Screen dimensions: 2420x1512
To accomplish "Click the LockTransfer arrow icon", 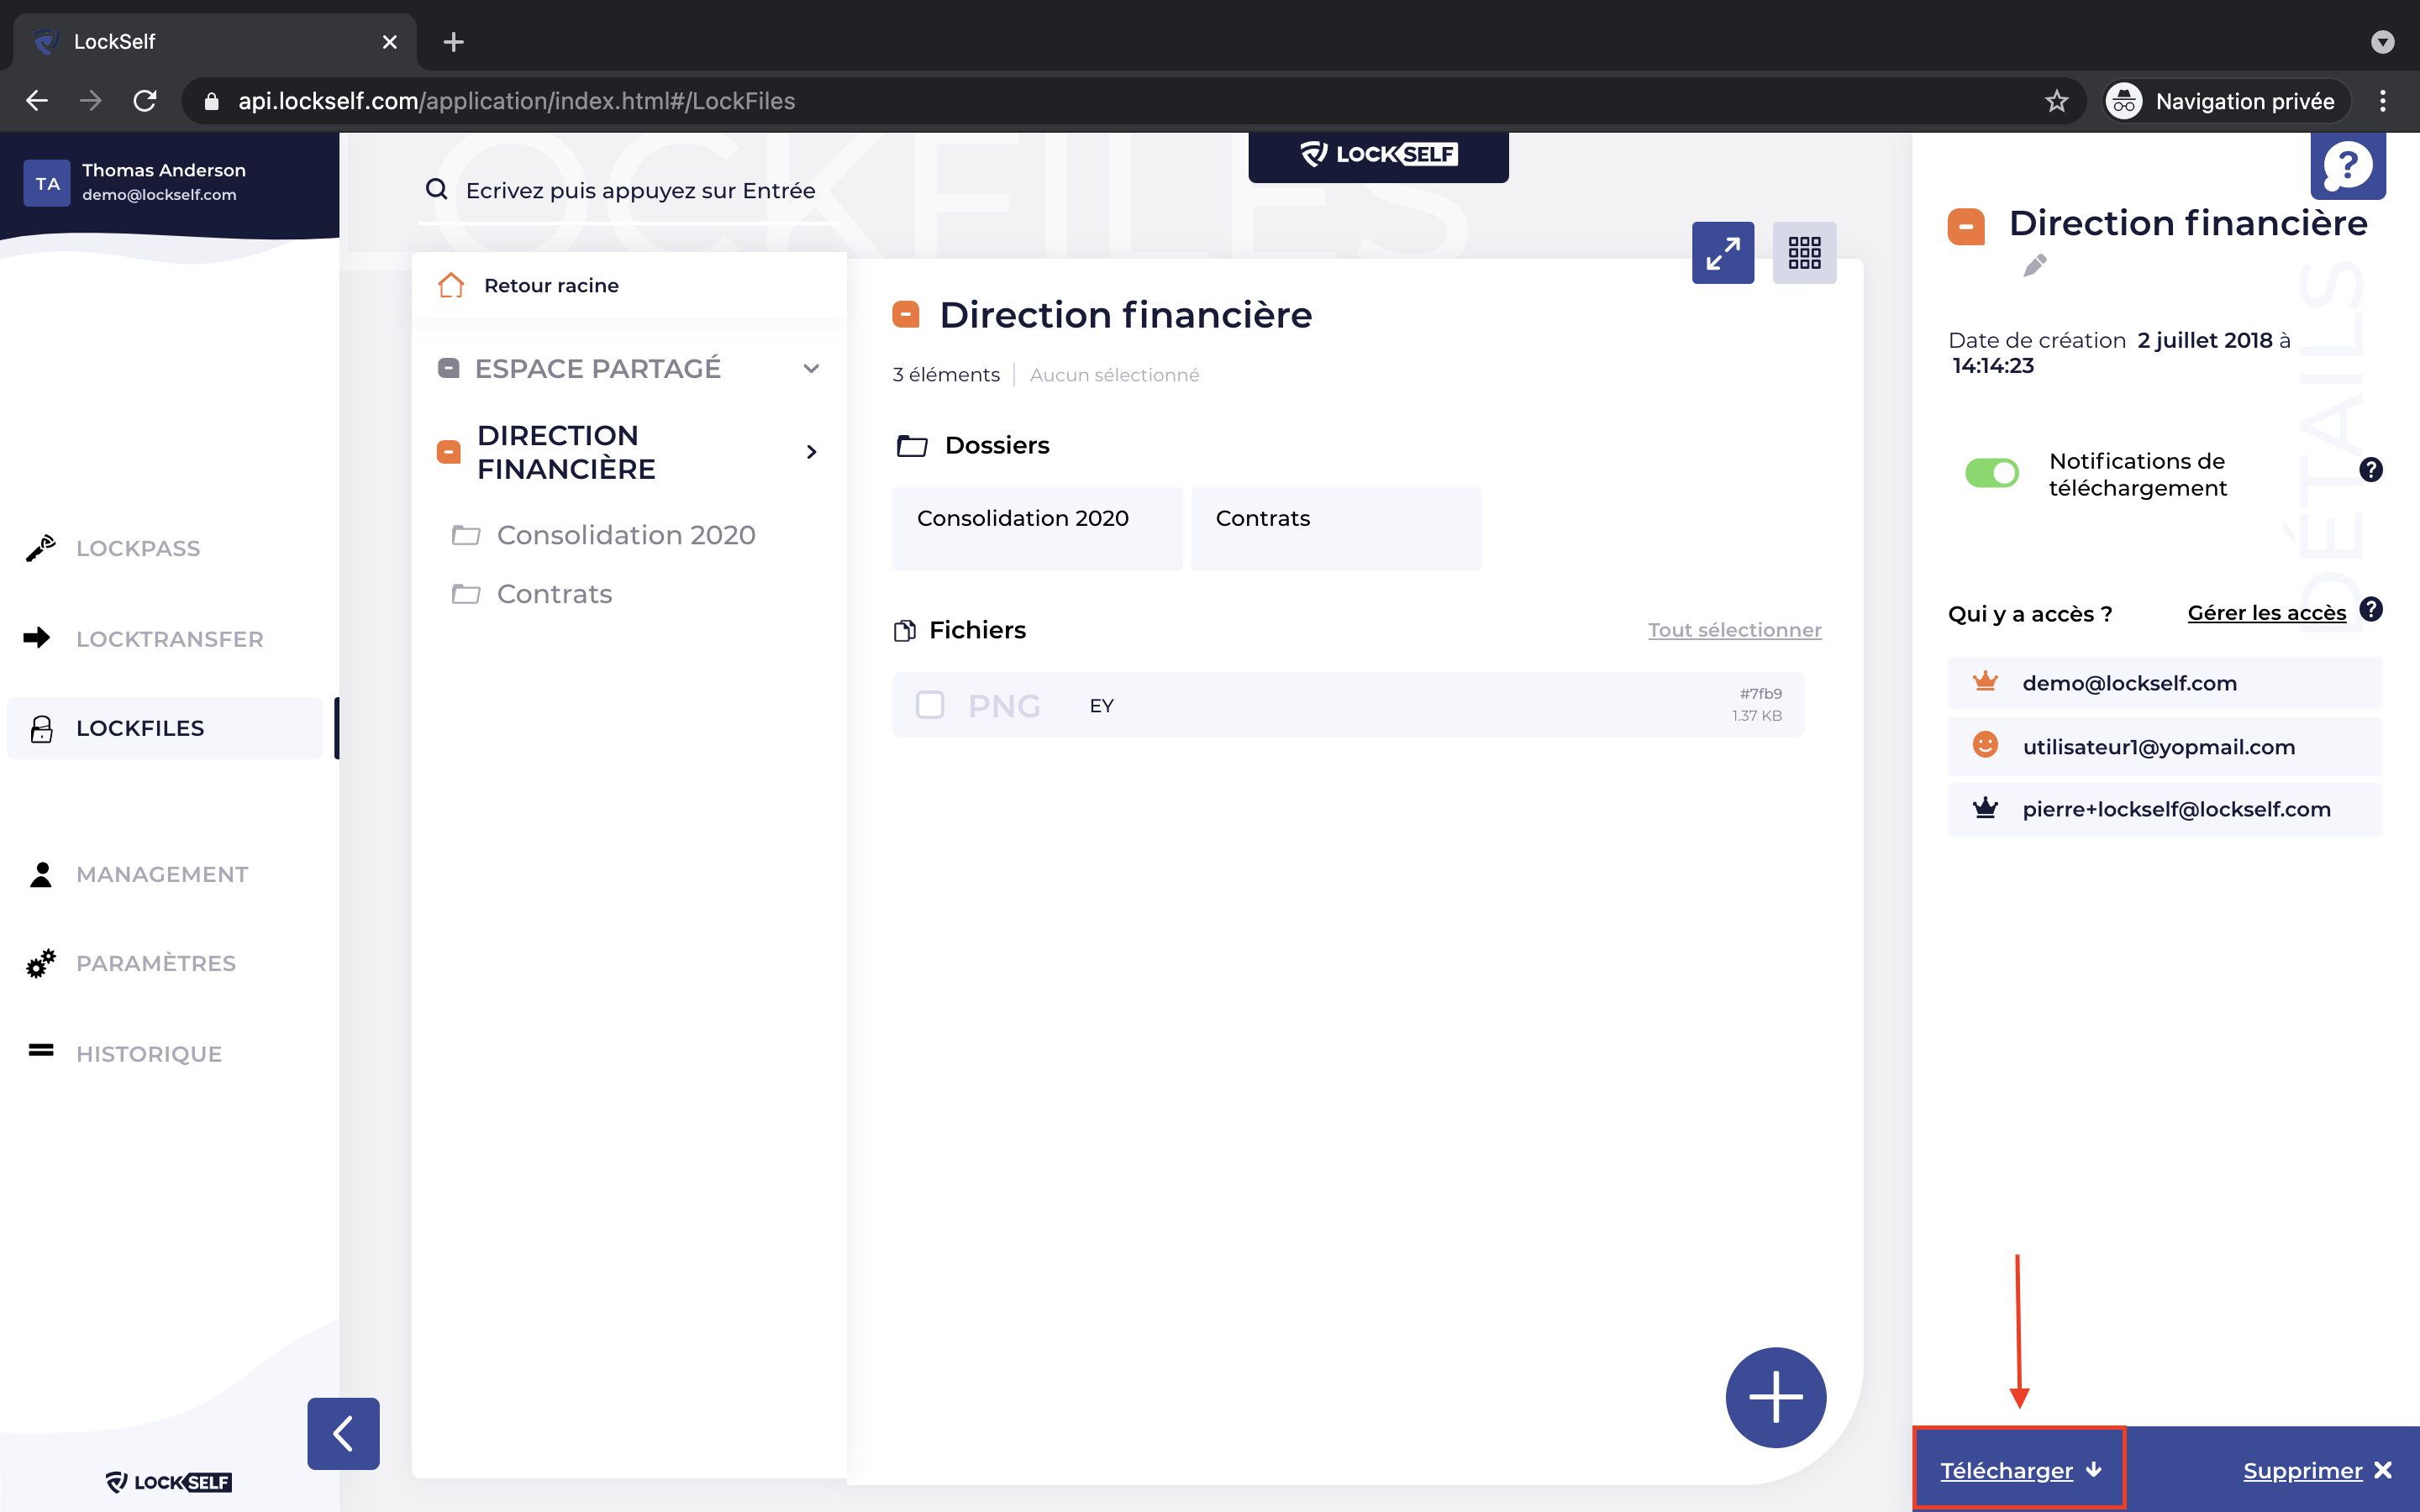I will (x=37, y=638).
